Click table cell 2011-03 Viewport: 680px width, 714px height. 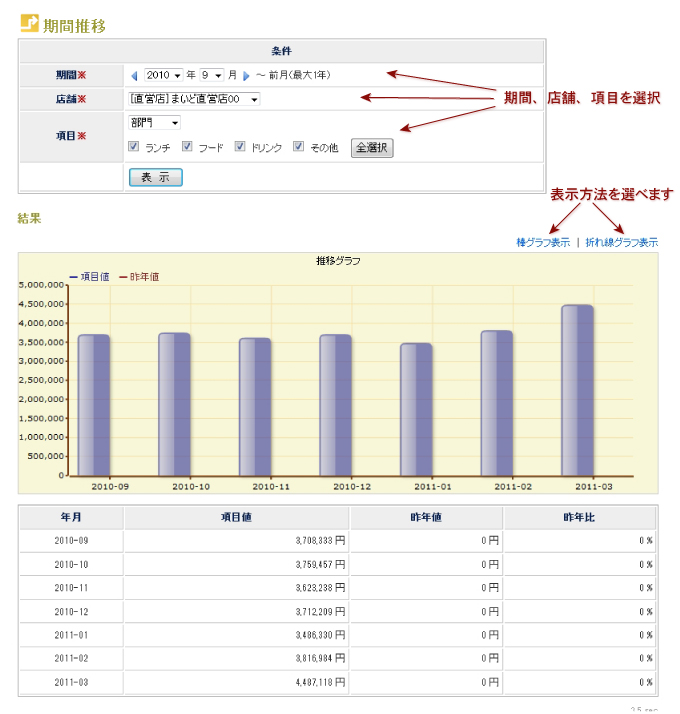71,682
